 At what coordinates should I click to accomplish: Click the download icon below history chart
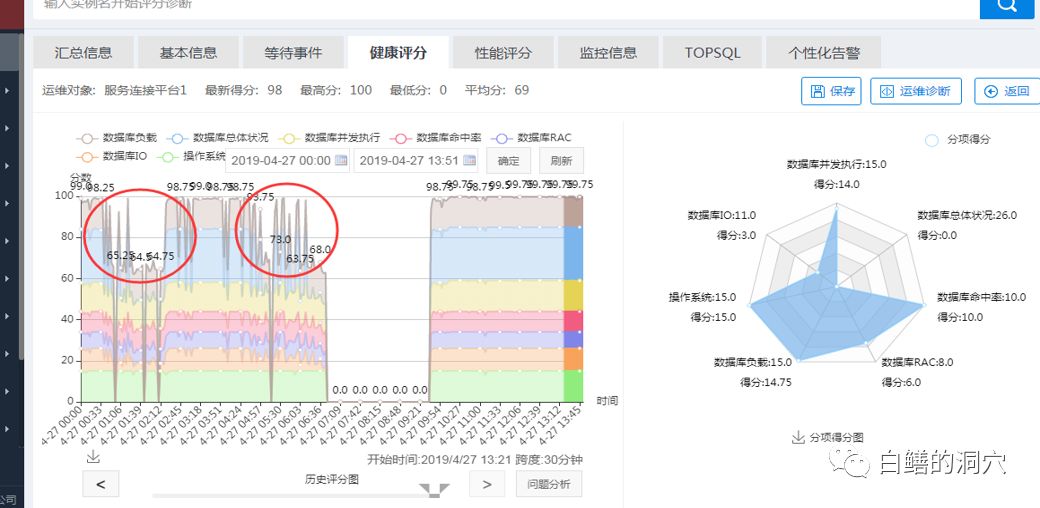[x=93, y=457]
